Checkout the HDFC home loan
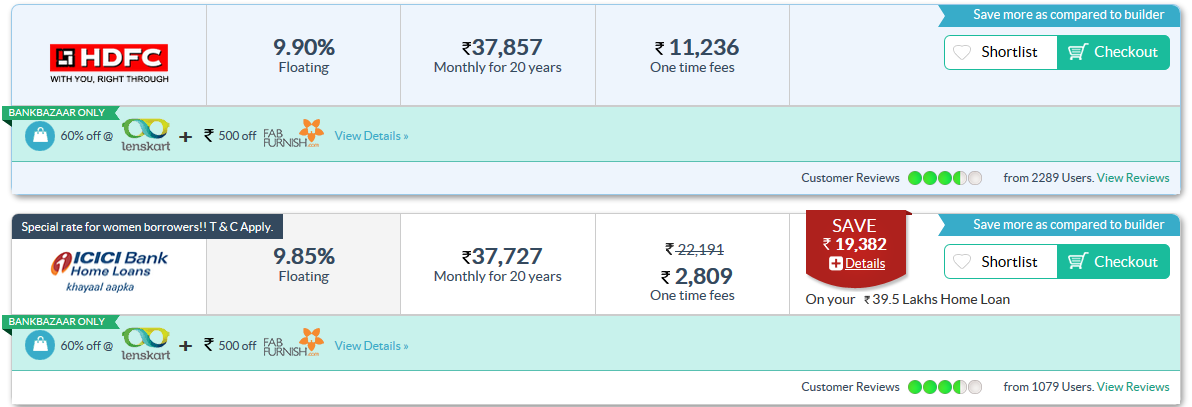The height and width of the screenshot is (407, 1192). coord(1113,52)
